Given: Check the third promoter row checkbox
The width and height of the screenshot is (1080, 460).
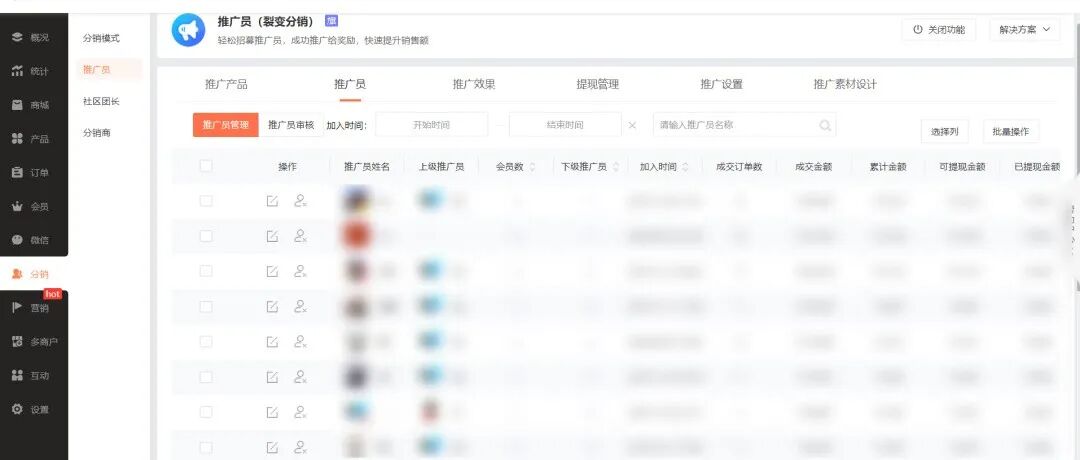Looking at the screenshot, I should tap(206, 271).
